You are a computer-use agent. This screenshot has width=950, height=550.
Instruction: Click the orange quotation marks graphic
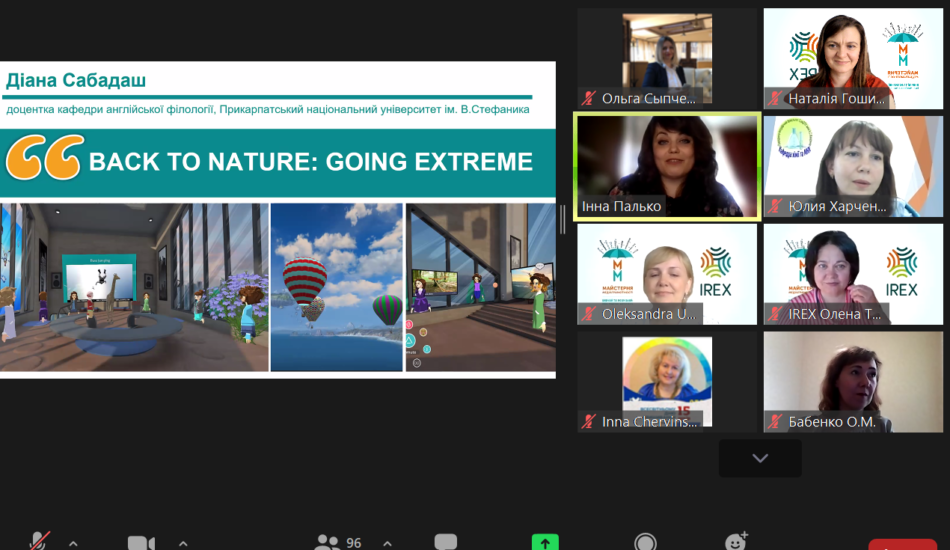pyautogui.click(x=44, y=157)
